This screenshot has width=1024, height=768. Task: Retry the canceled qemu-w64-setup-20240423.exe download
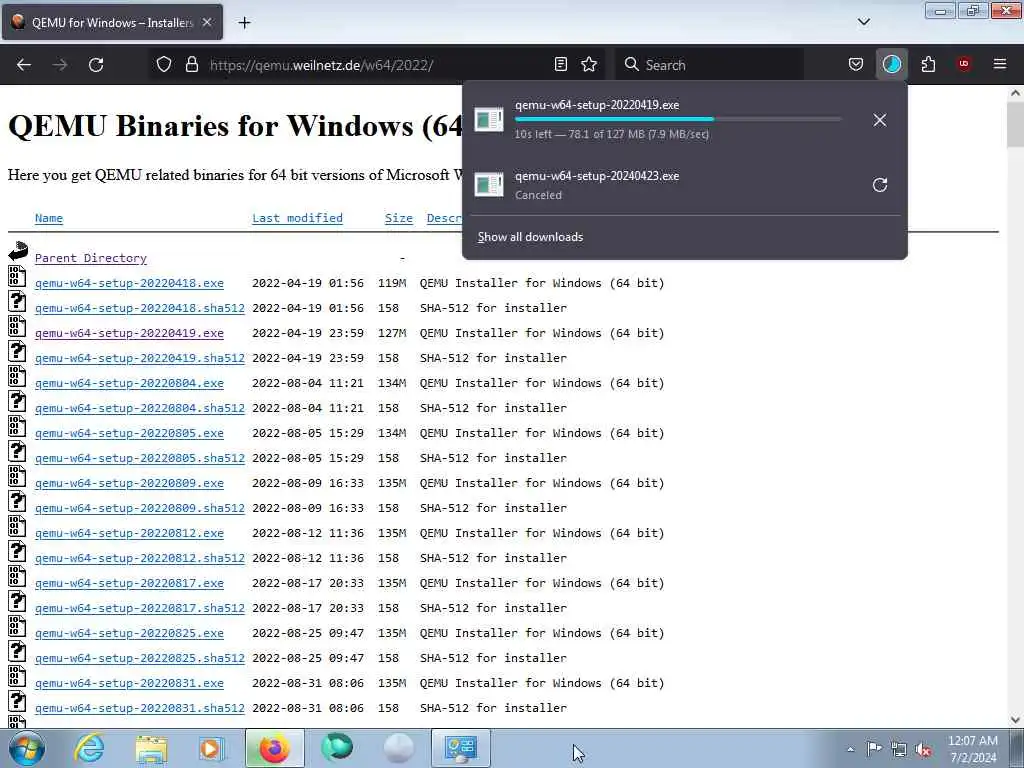pyautogui.click(x=880, y=185)
